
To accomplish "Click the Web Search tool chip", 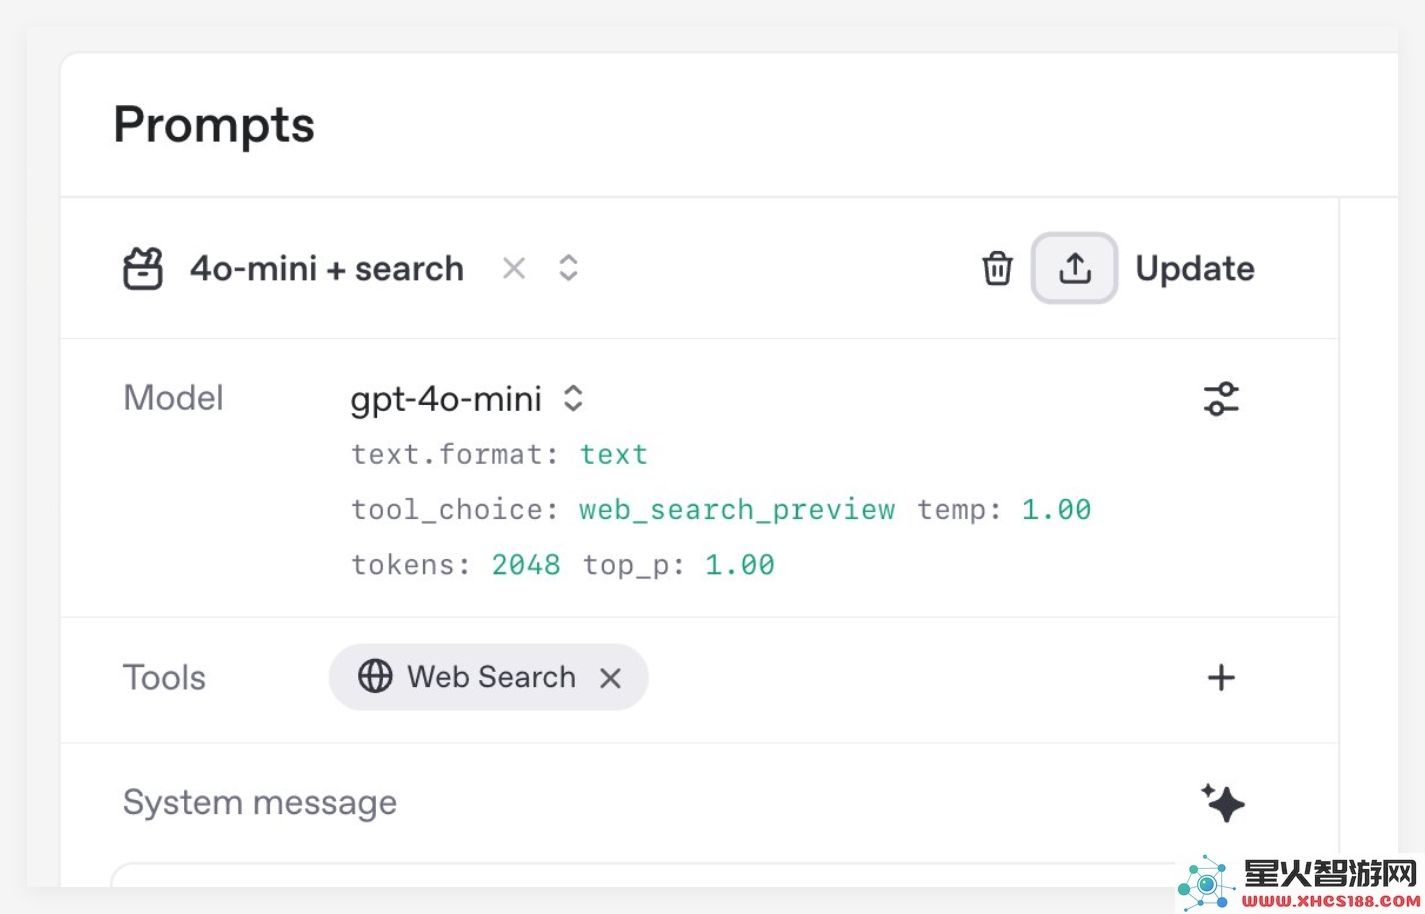I will (488, 677).
